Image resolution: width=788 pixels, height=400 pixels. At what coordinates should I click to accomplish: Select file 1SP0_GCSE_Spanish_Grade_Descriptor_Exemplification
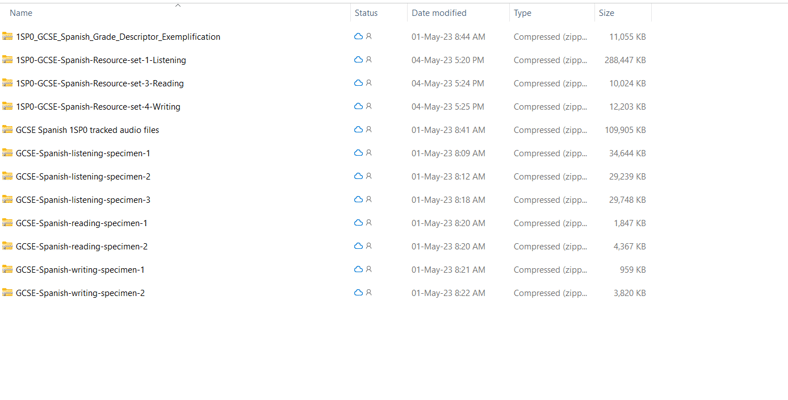point(118,37)
